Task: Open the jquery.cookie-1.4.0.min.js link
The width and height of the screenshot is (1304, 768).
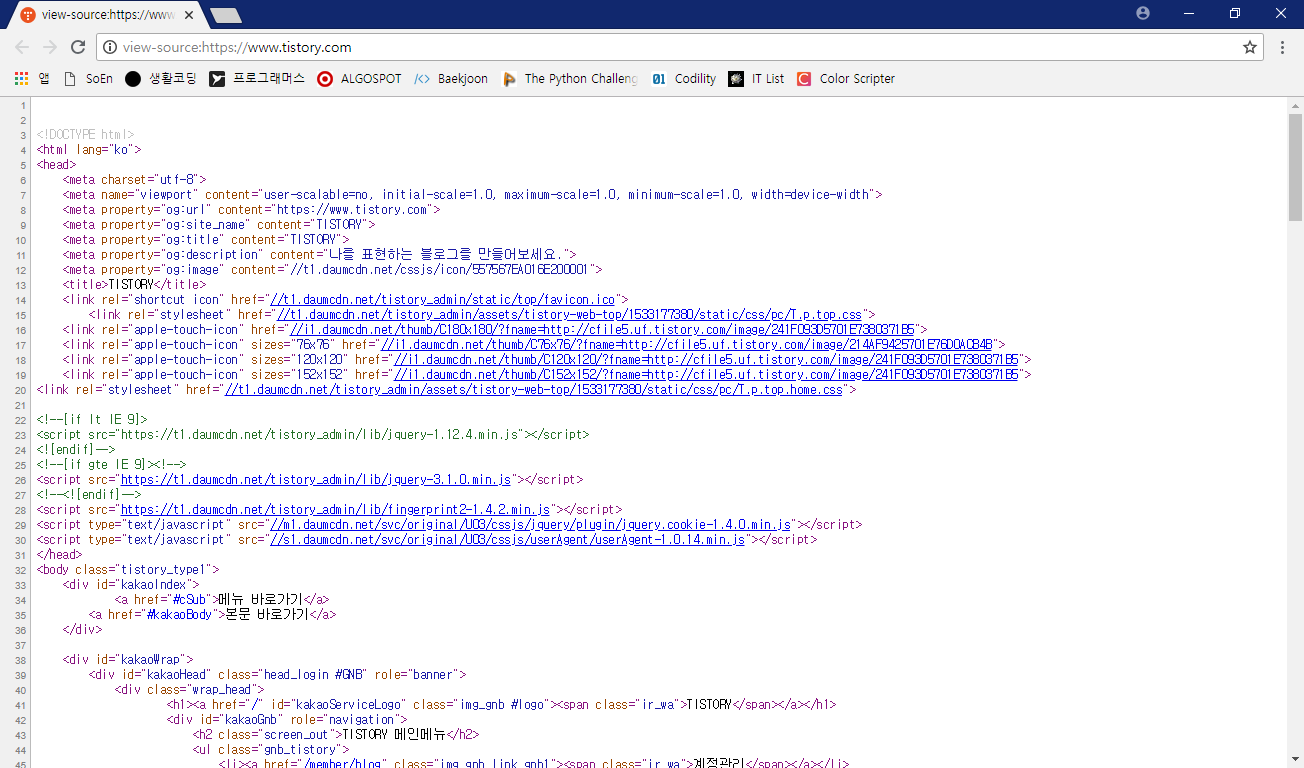Action: (531, 524)
